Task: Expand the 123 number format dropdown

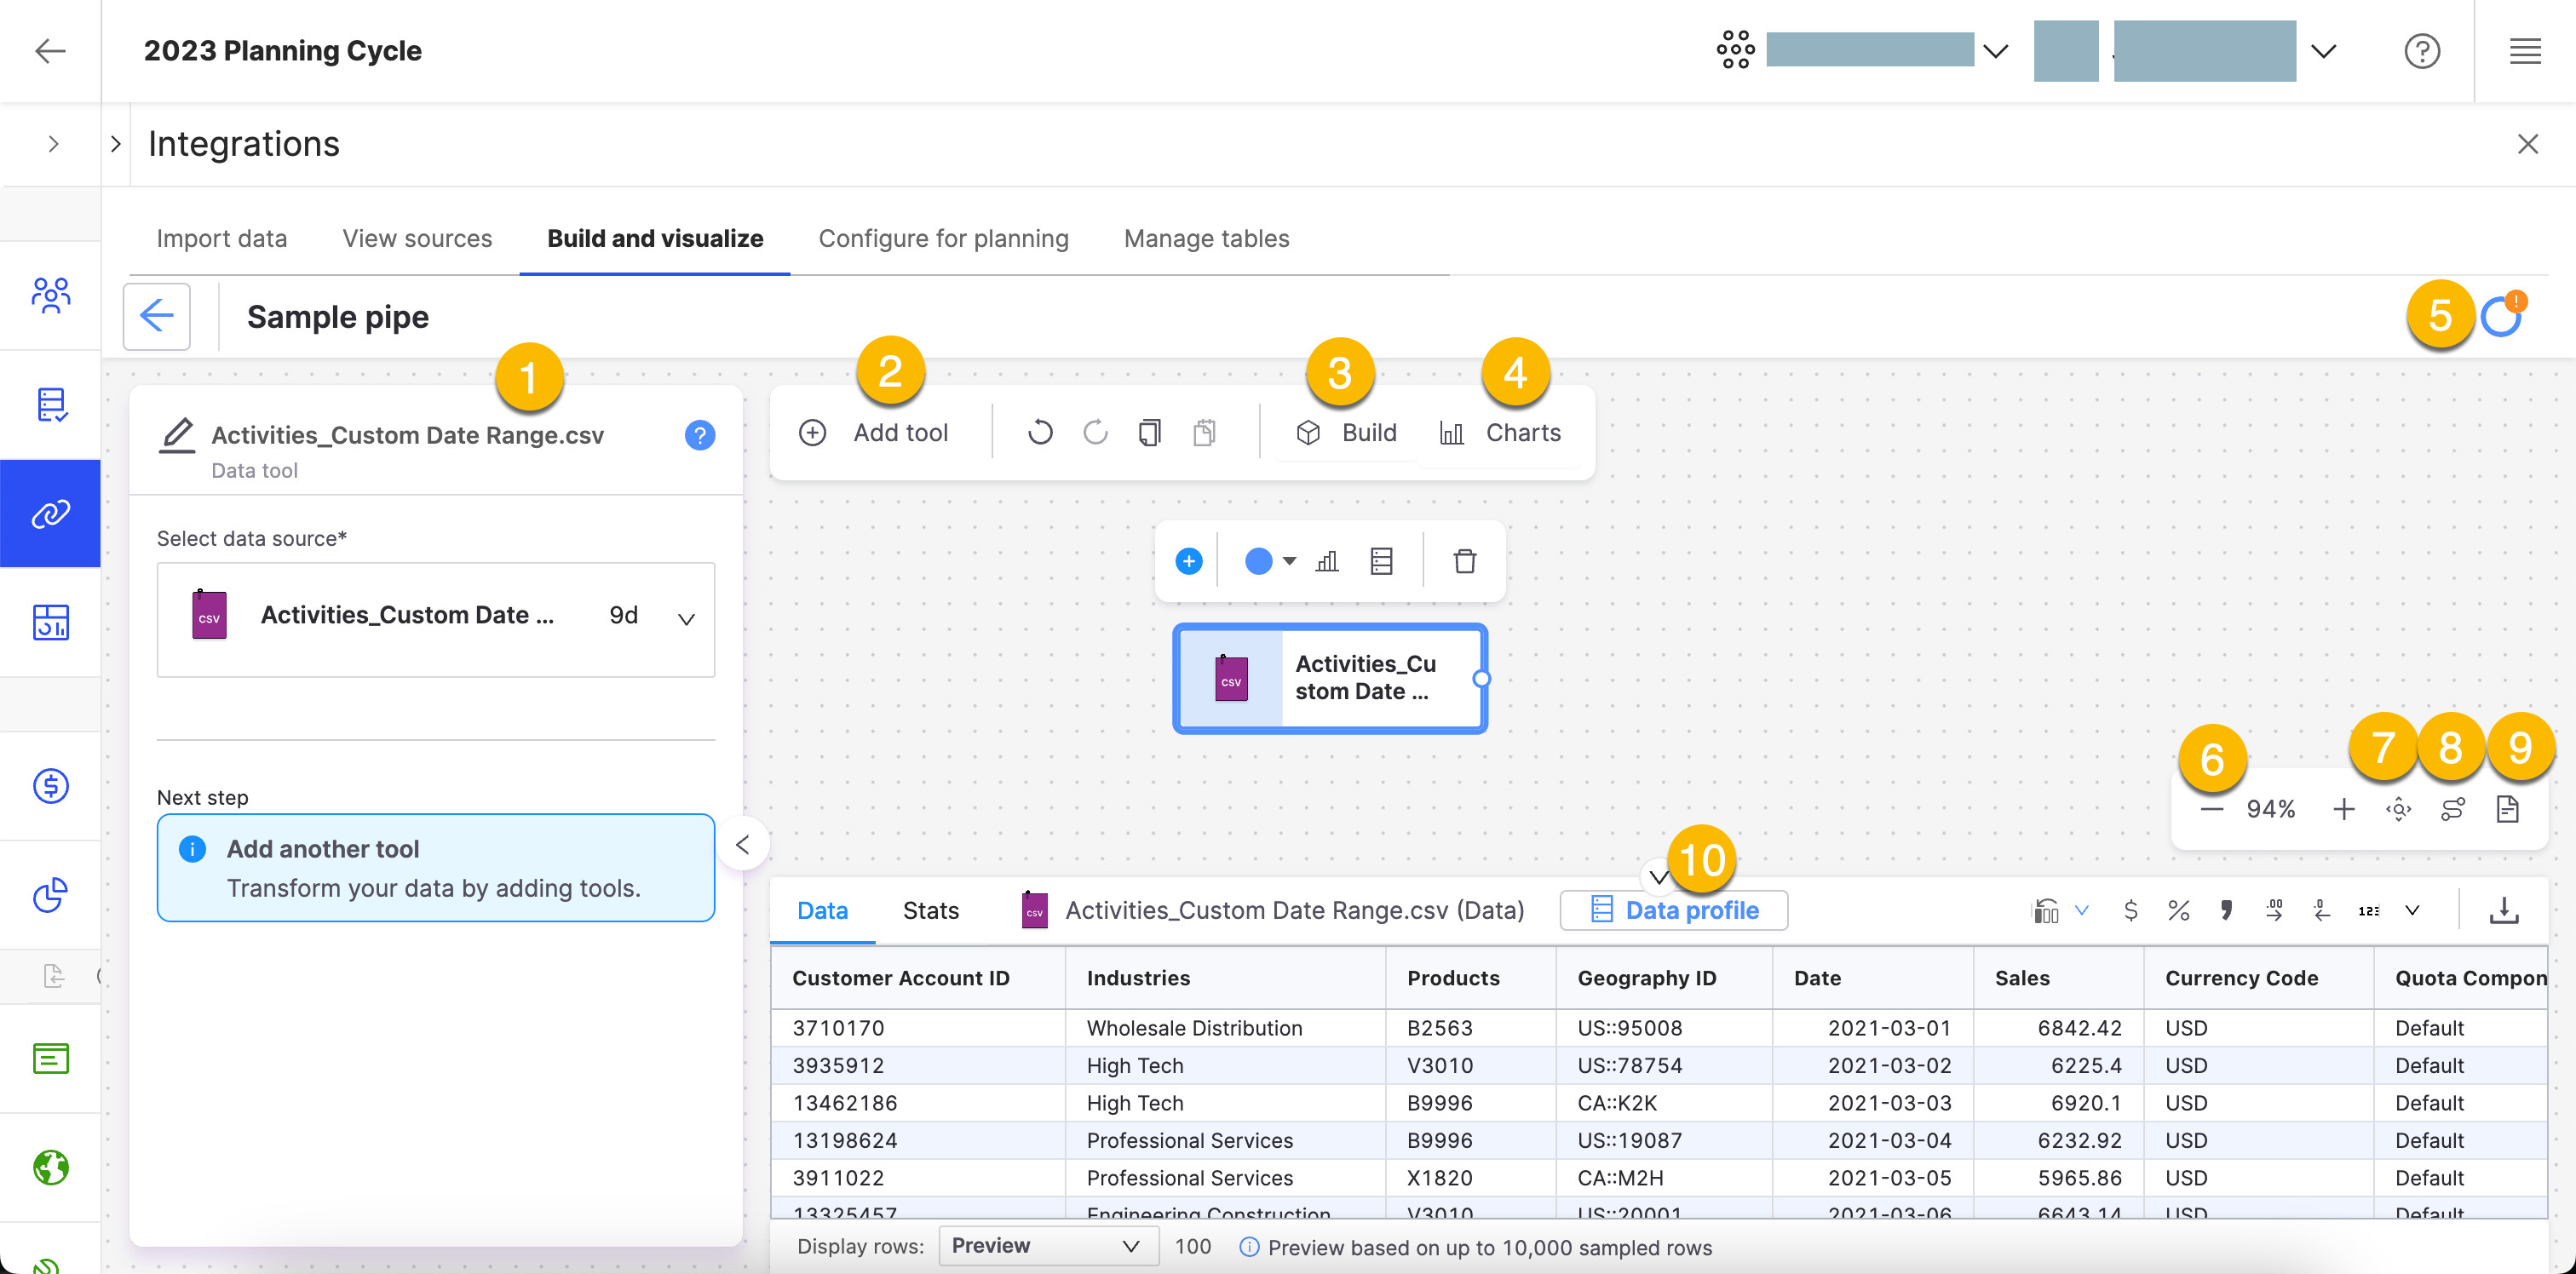Action: pyautogui.click(x=2412, y=911)
